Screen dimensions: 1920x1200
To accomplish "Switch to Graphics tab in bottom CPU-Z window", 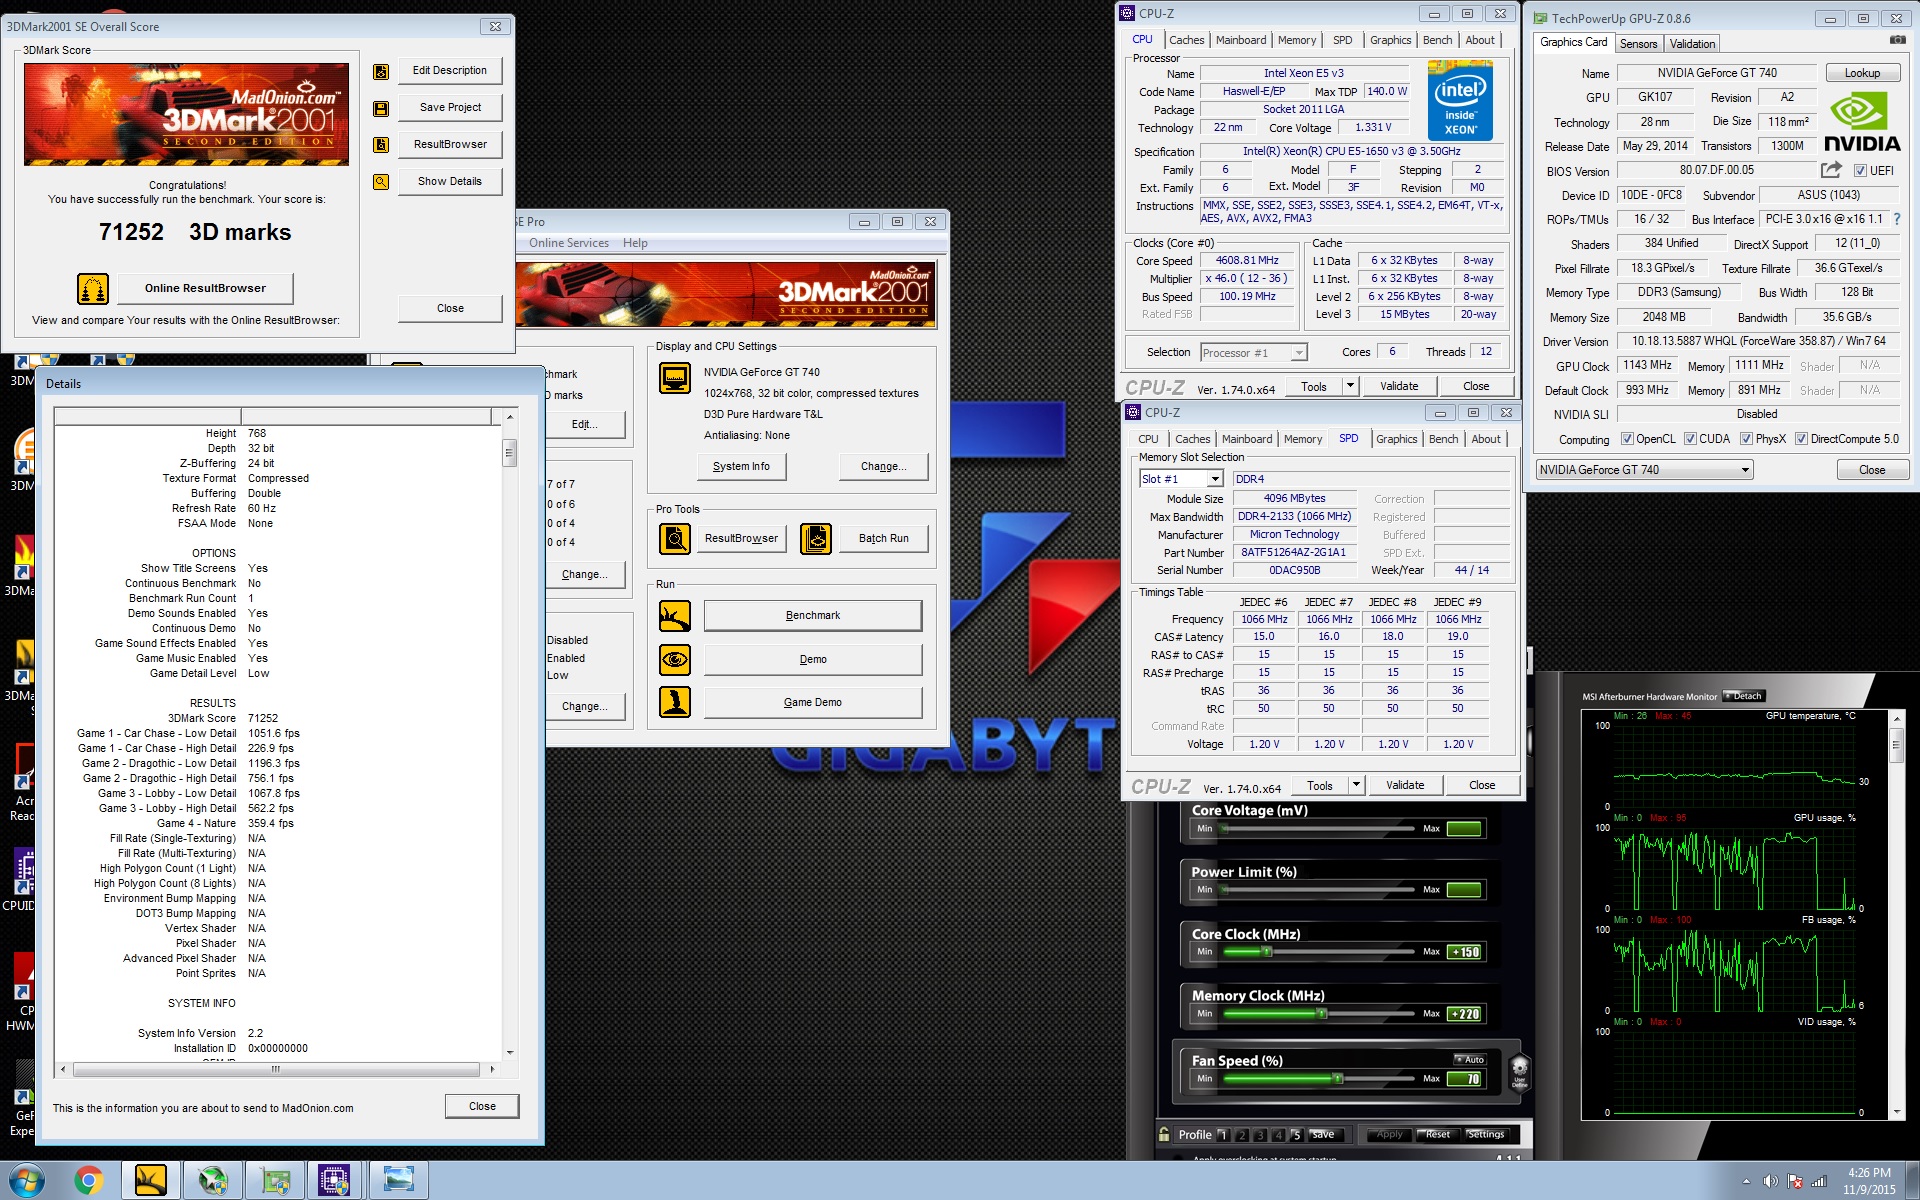I will coord(1396,439).
